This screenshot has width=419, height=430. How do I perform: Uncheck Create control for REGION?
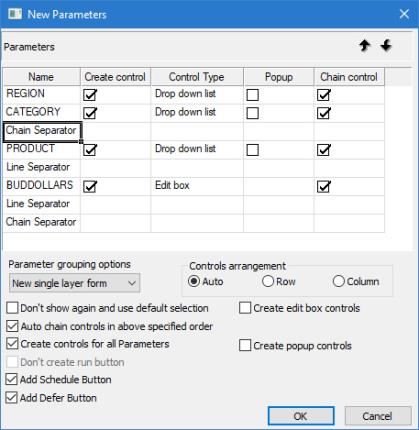90,95
